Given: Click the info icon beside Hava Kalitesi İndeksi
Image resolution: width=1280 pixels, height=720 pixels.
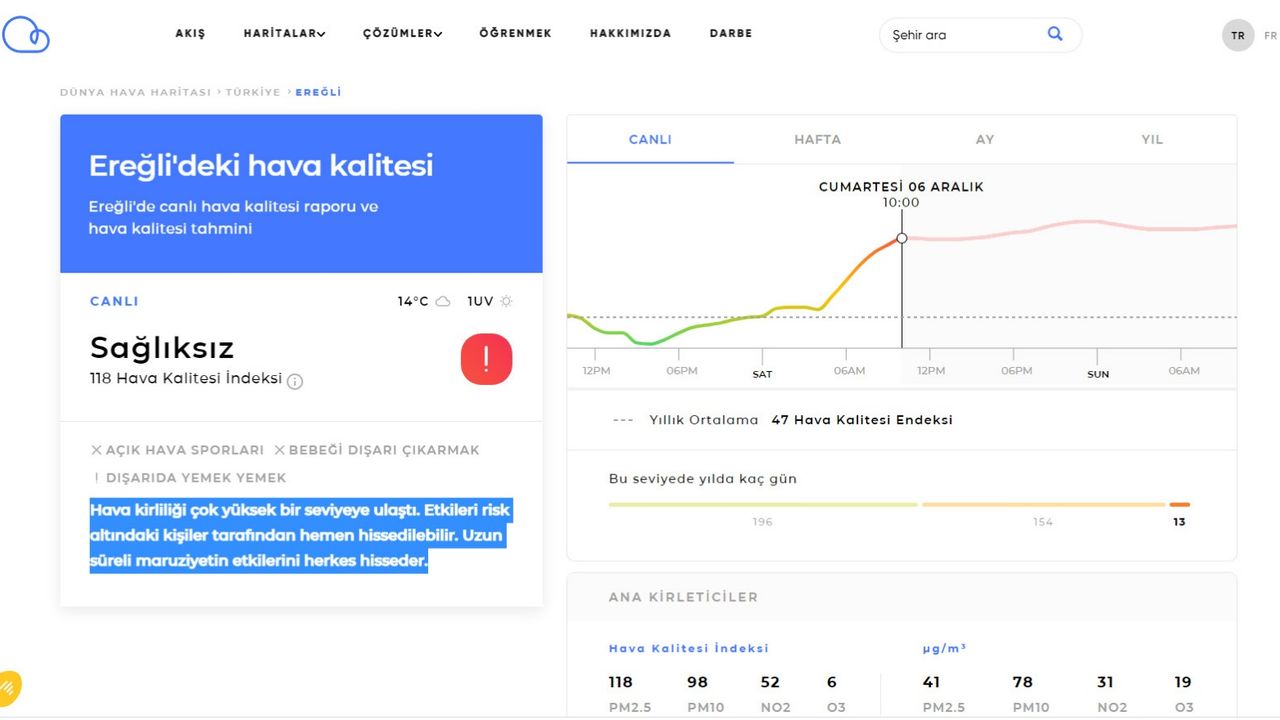Looking at the screenshot, I should pos(295,381).
